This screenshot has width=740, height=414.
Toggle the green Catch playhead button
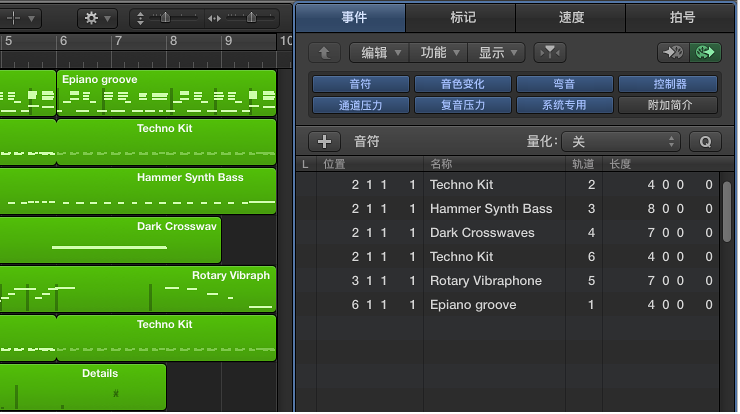tap(705, 53)
